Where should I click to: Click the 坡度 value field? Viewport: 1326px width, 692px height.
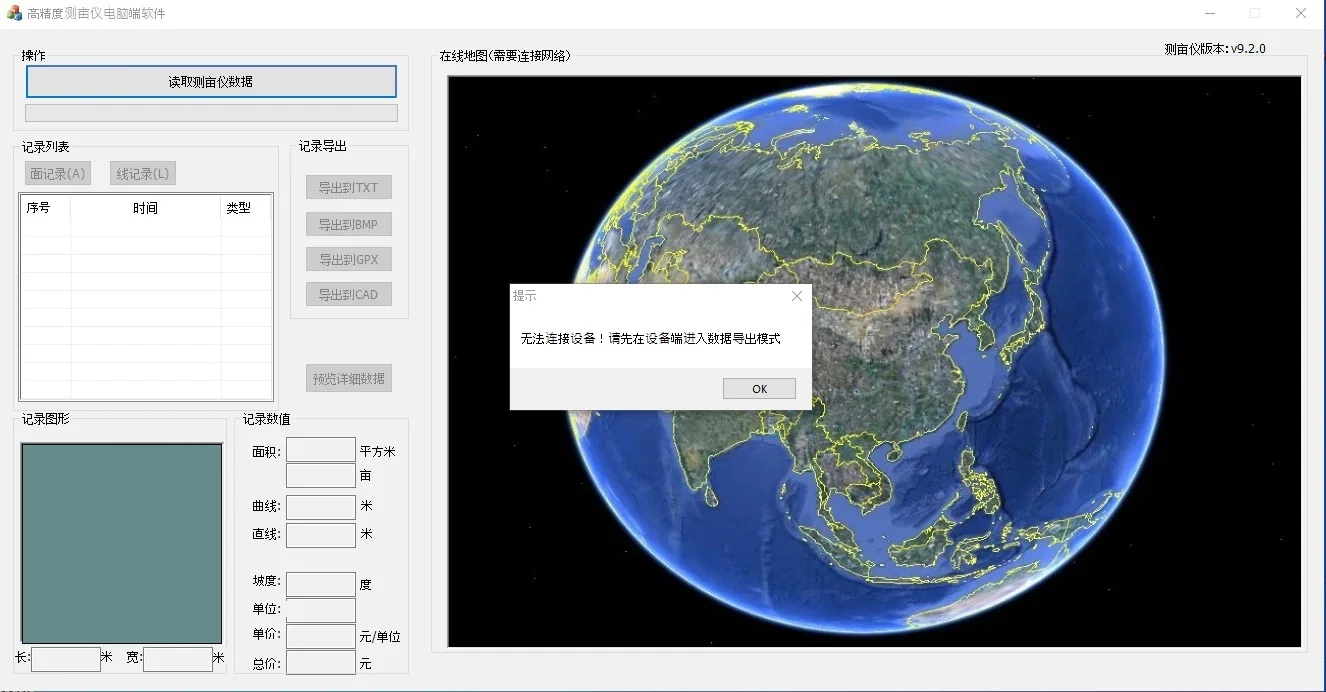click(x=321, y=584)
